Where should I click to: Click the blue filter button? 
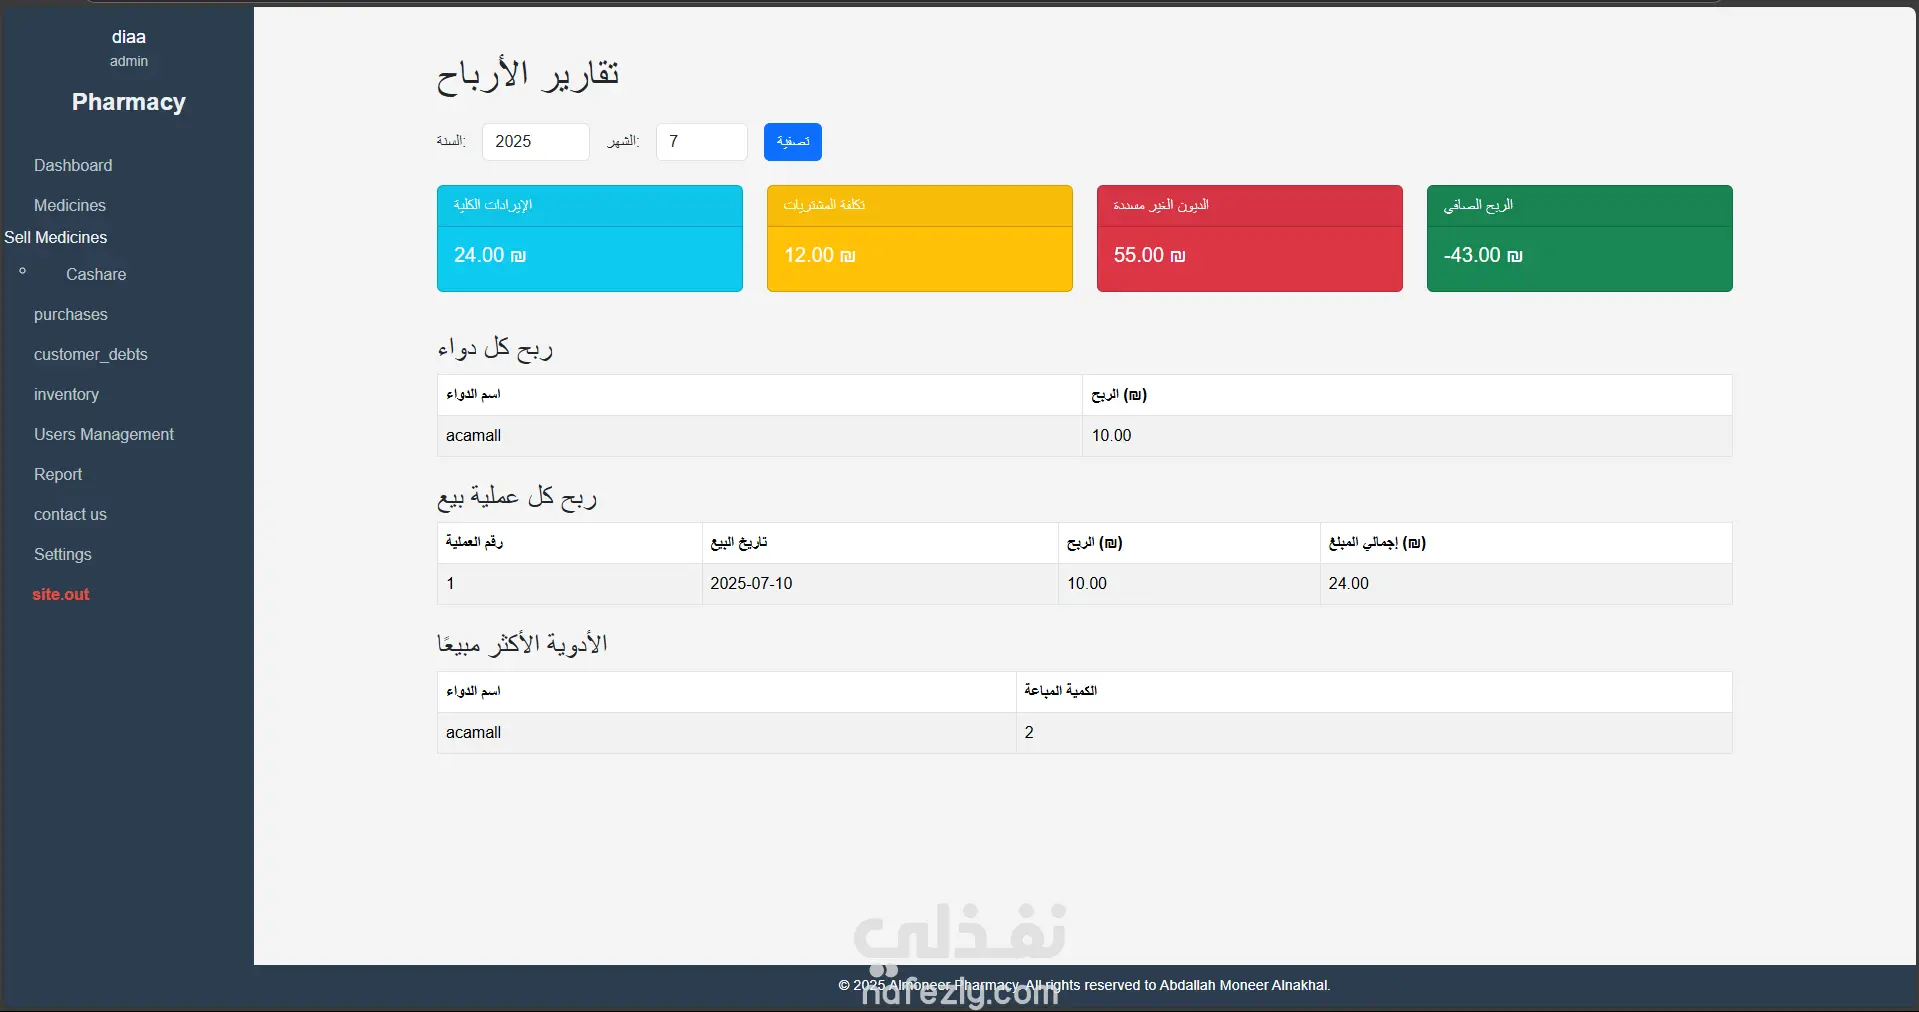793,142
